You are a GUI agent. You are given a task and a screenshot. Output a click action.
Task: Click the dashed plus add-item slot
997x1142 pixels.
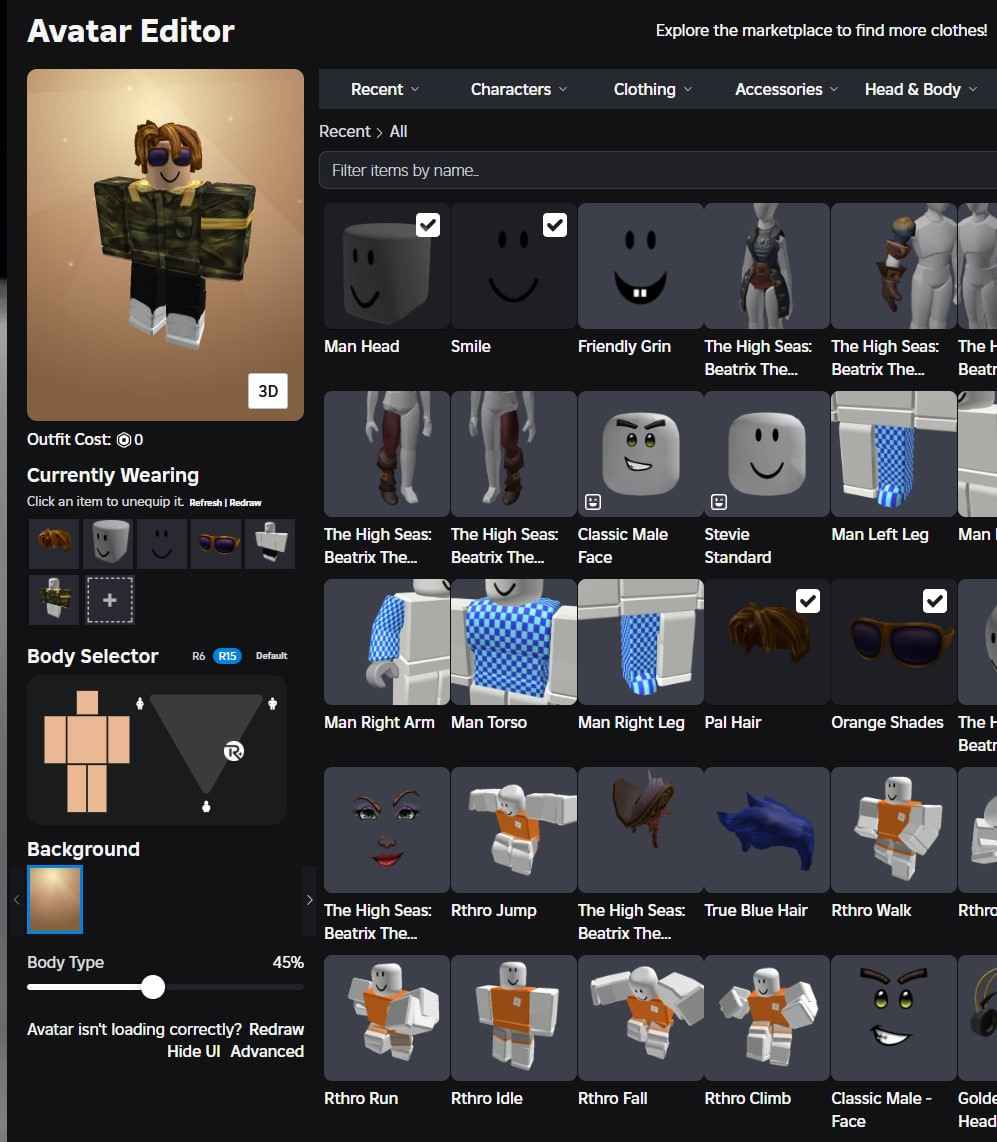click(110, 600)
